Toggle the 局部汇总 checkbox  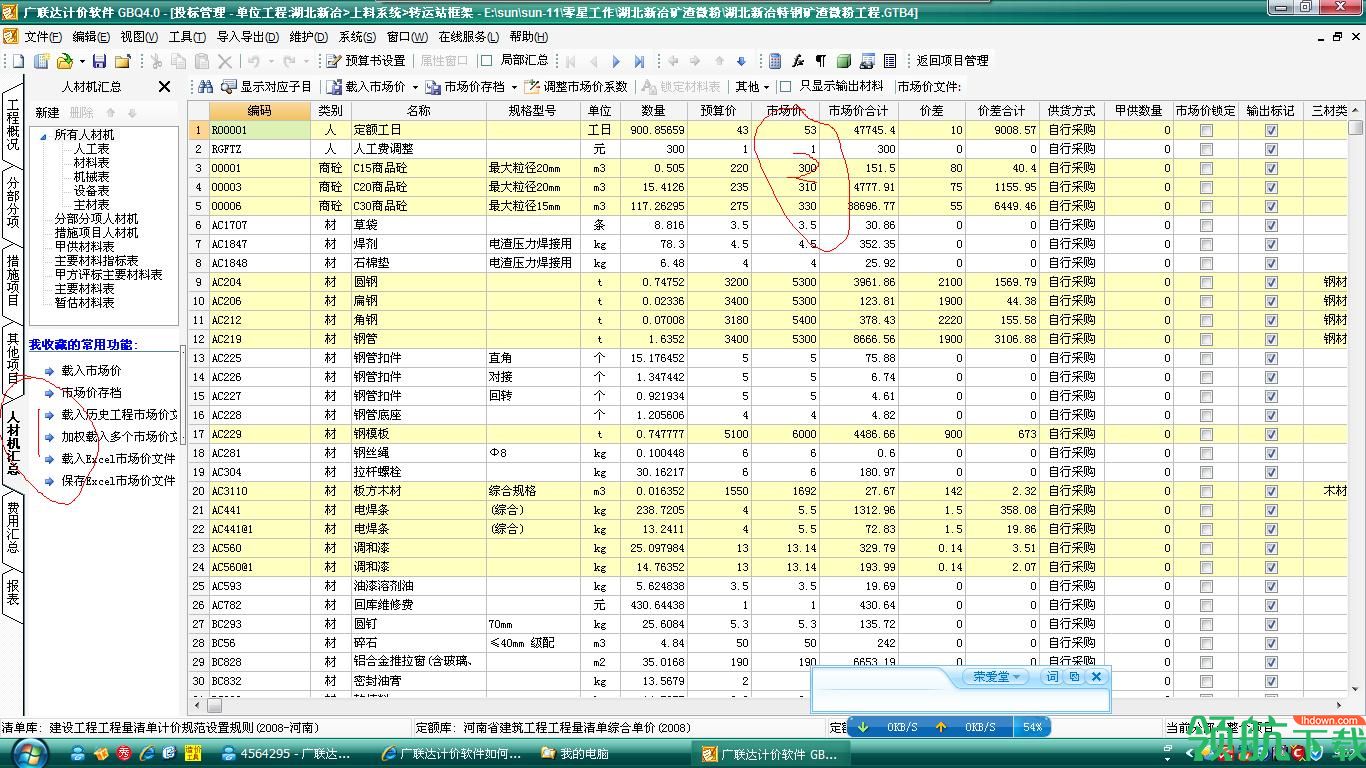click(487, 61)
